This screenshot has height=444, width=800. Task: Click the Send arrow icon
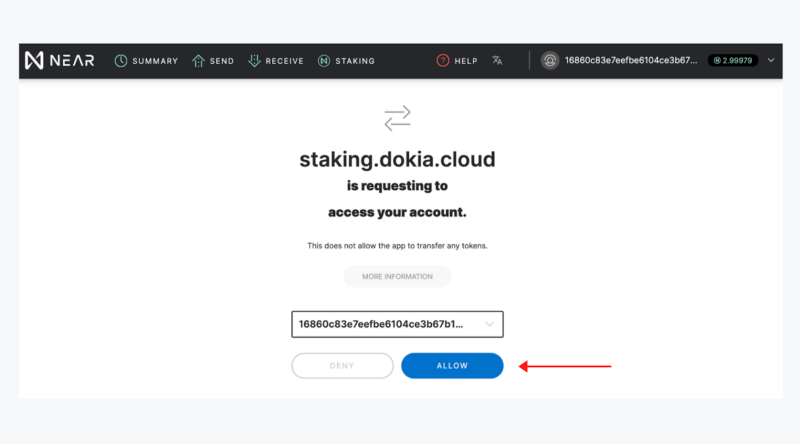coord(198,61)
